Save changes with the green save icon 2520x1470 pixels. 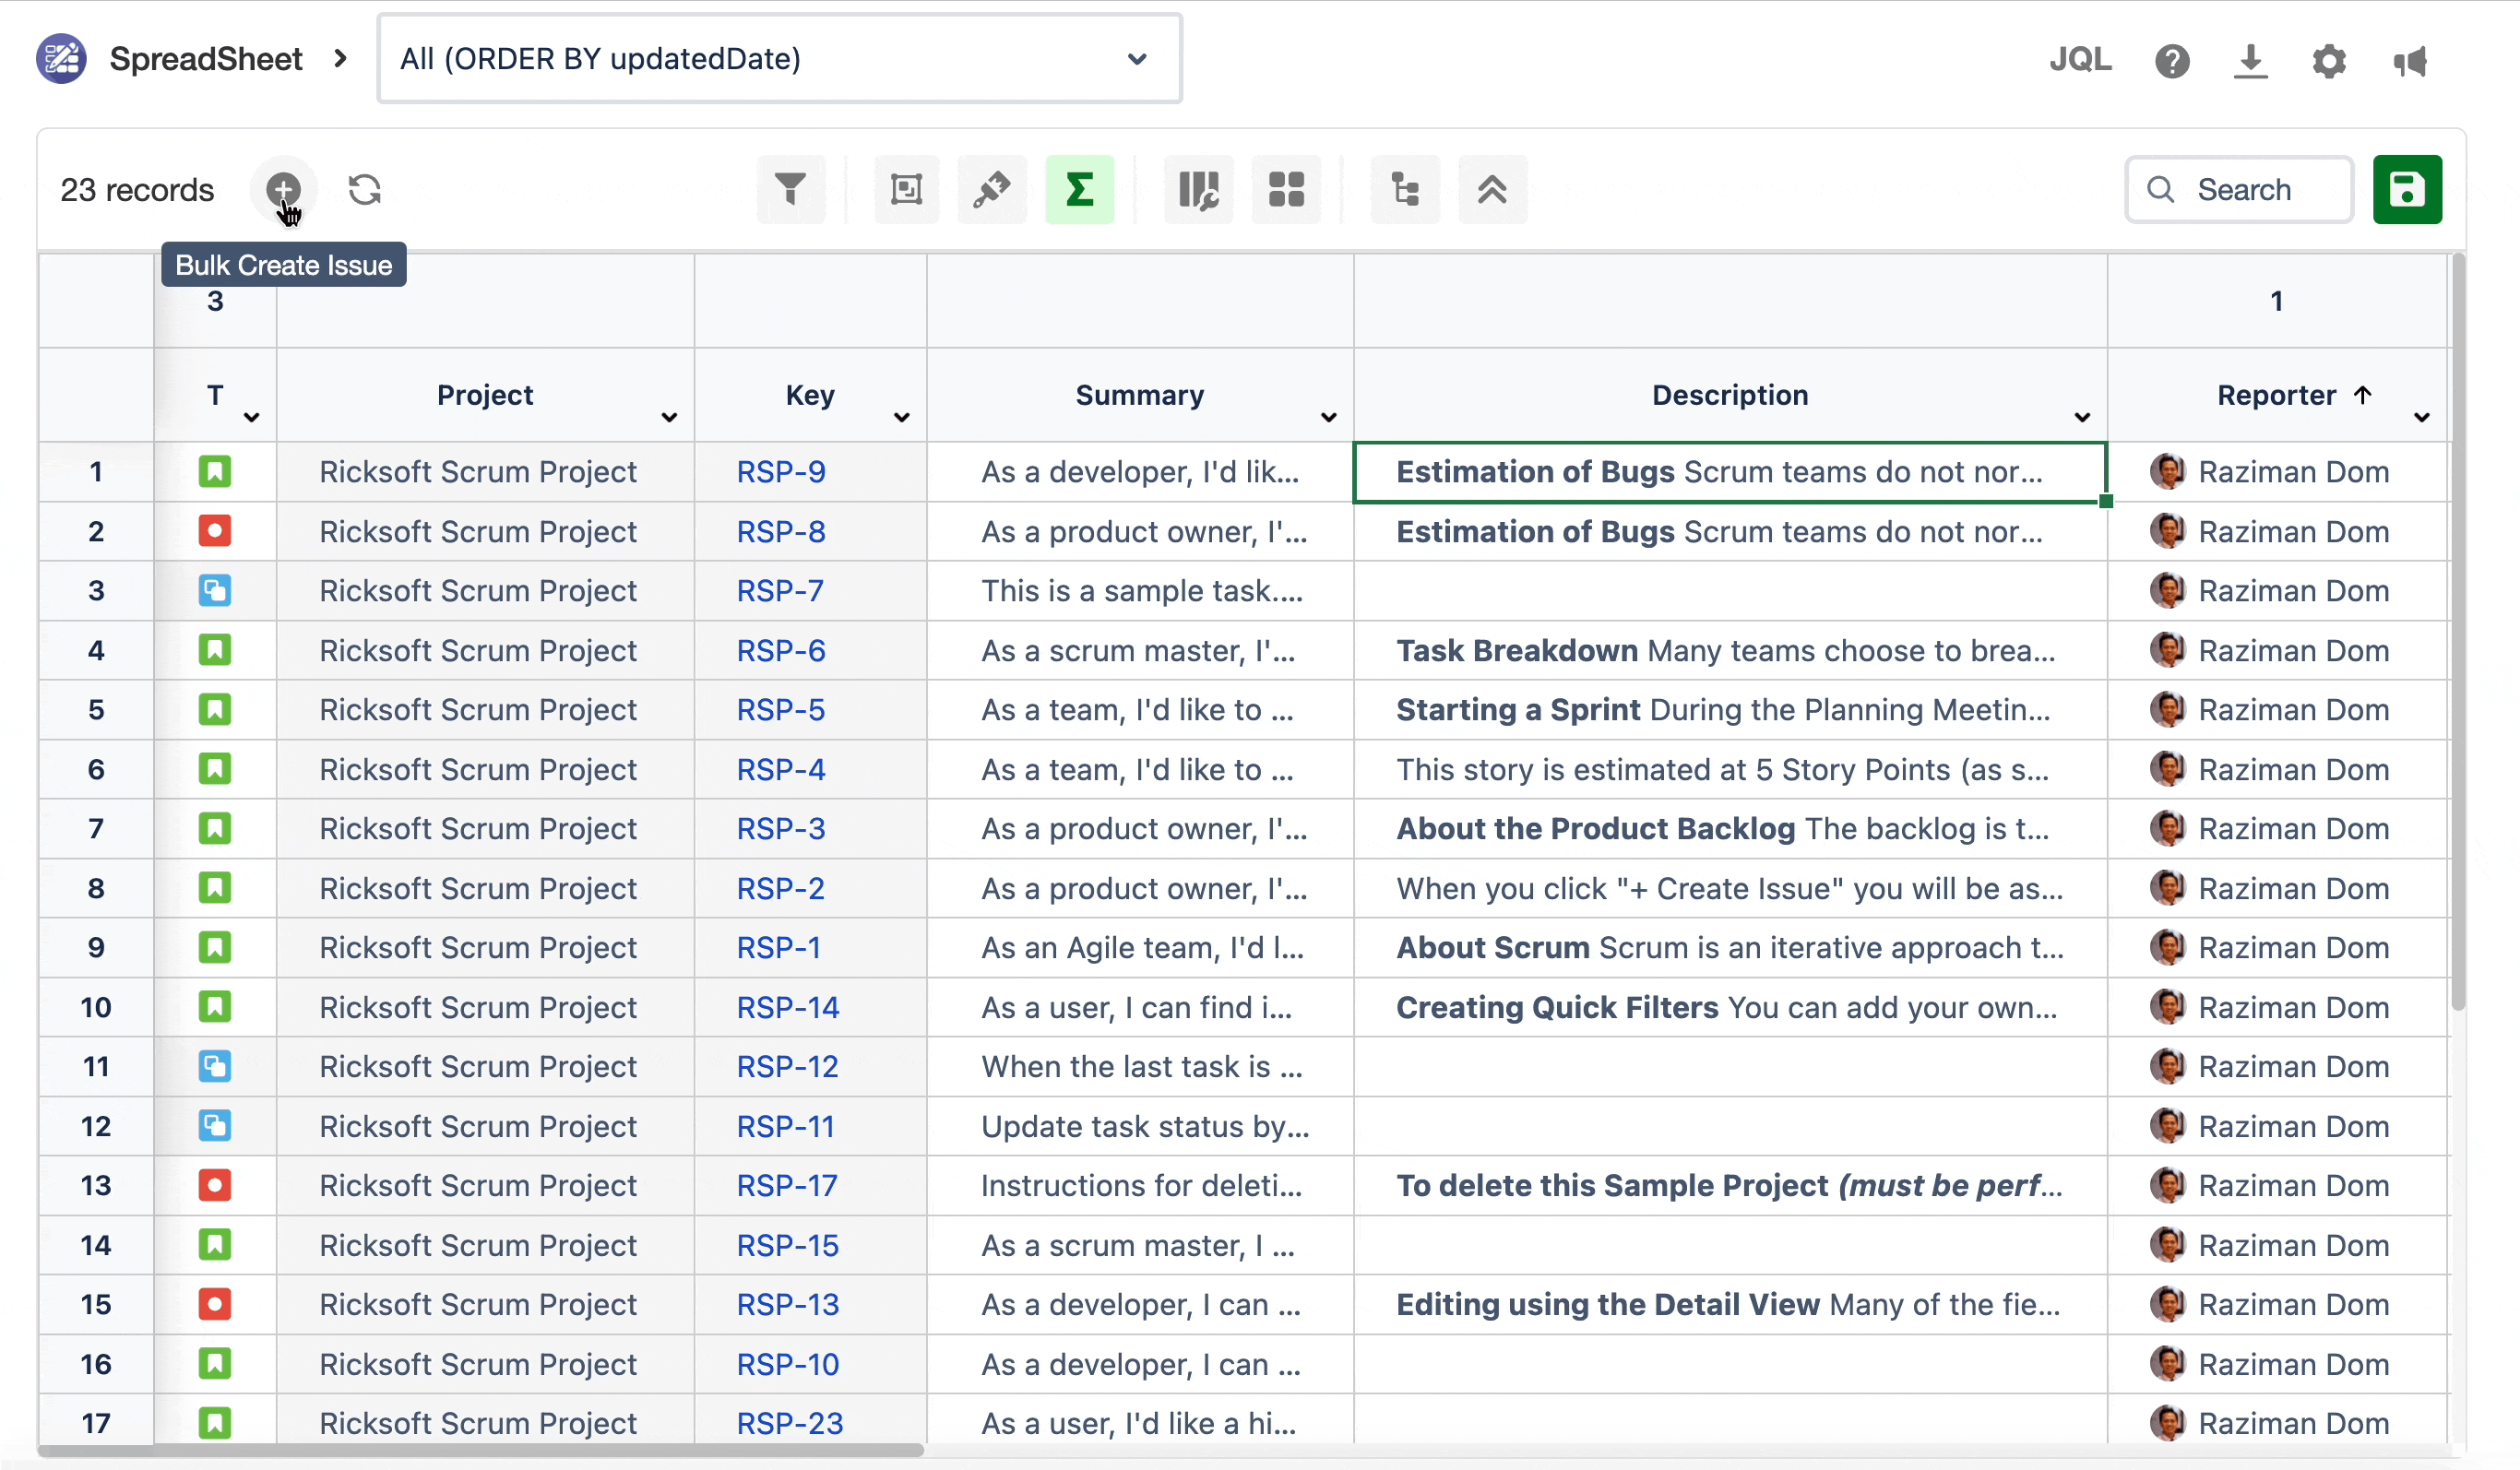pos(2407,189)
